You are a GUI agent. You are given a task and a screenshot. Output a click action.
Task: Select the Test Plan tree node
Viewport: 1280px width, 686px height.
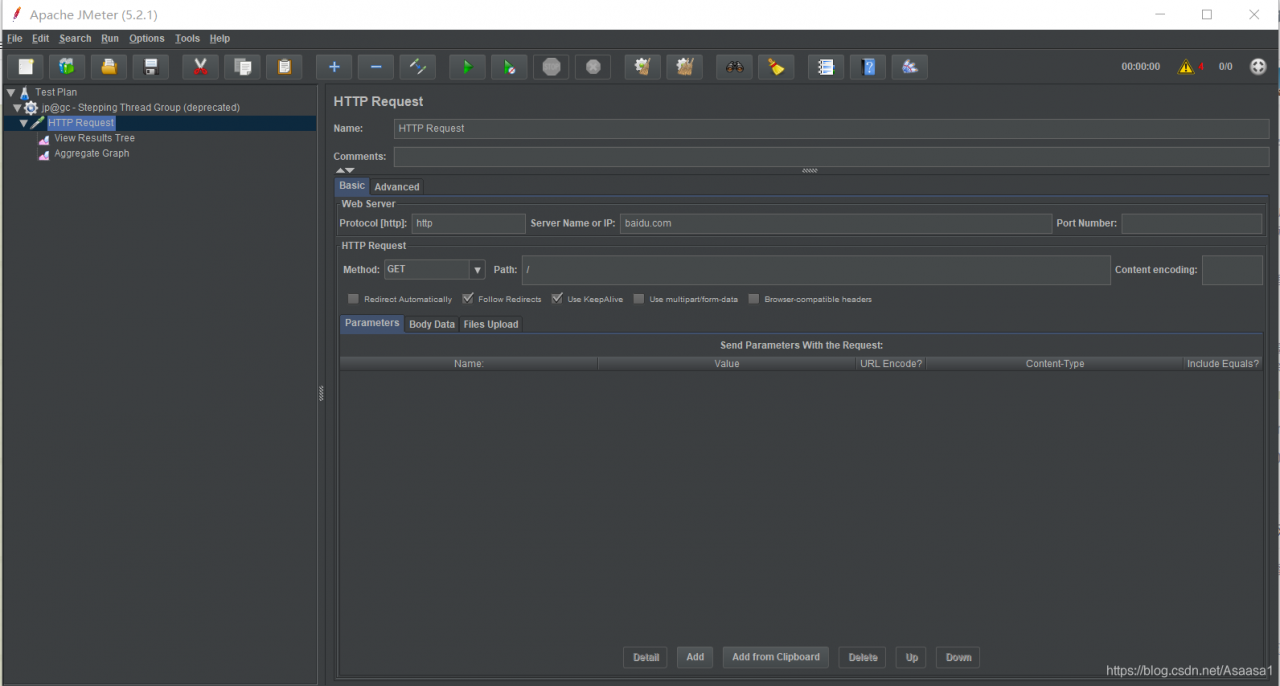56,92
